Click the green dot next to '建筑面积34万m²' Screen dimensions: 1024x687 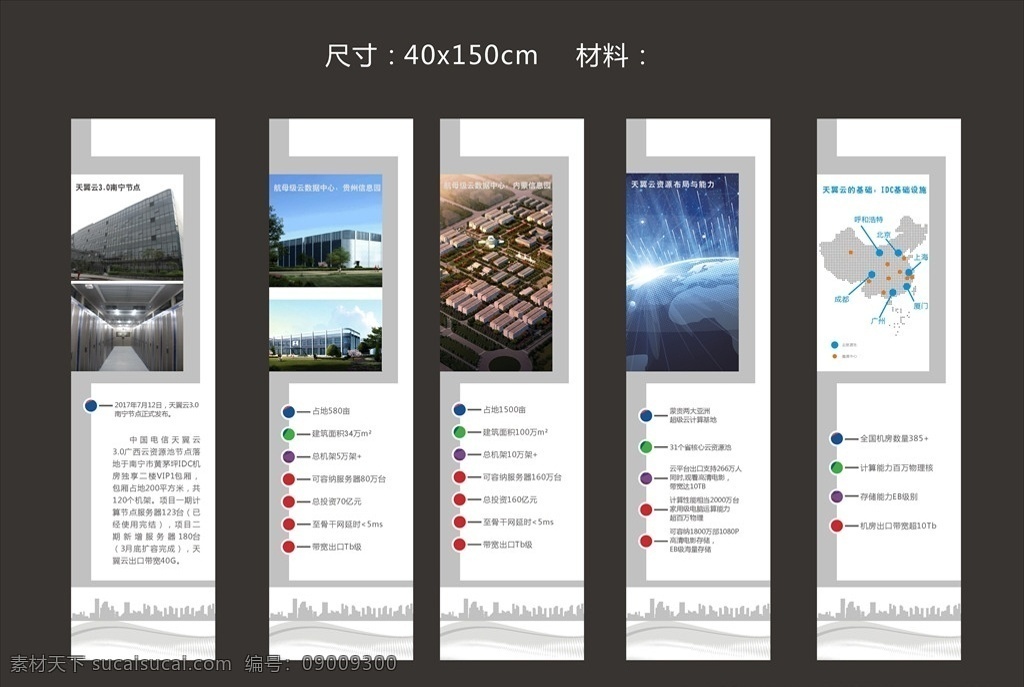288,434
